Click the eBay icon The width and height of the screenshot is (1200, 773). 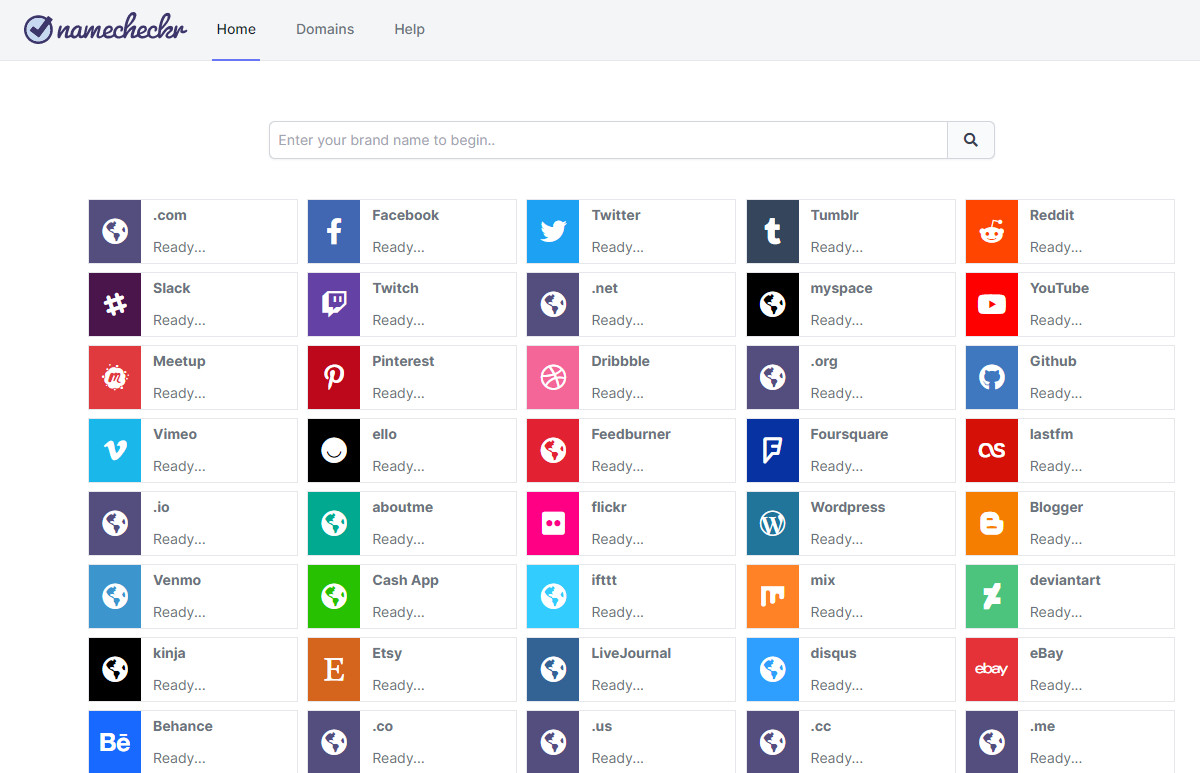[991, 670]
